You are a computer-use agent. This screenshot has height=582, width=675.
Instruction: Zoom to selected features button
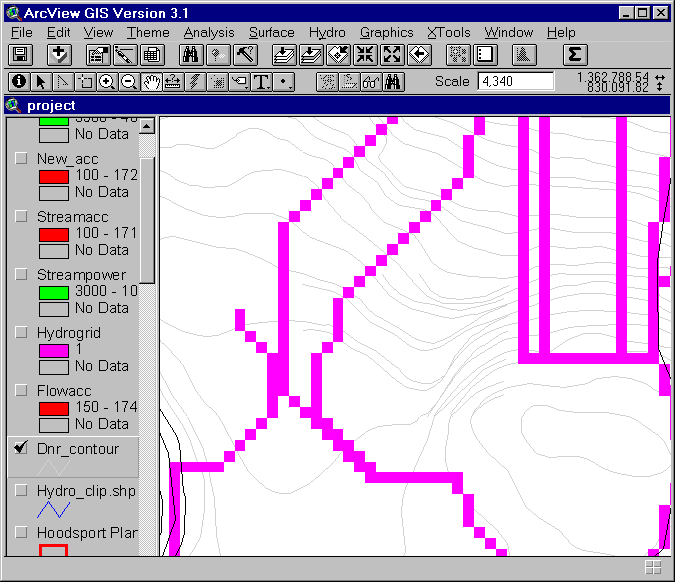click(338, 55)
